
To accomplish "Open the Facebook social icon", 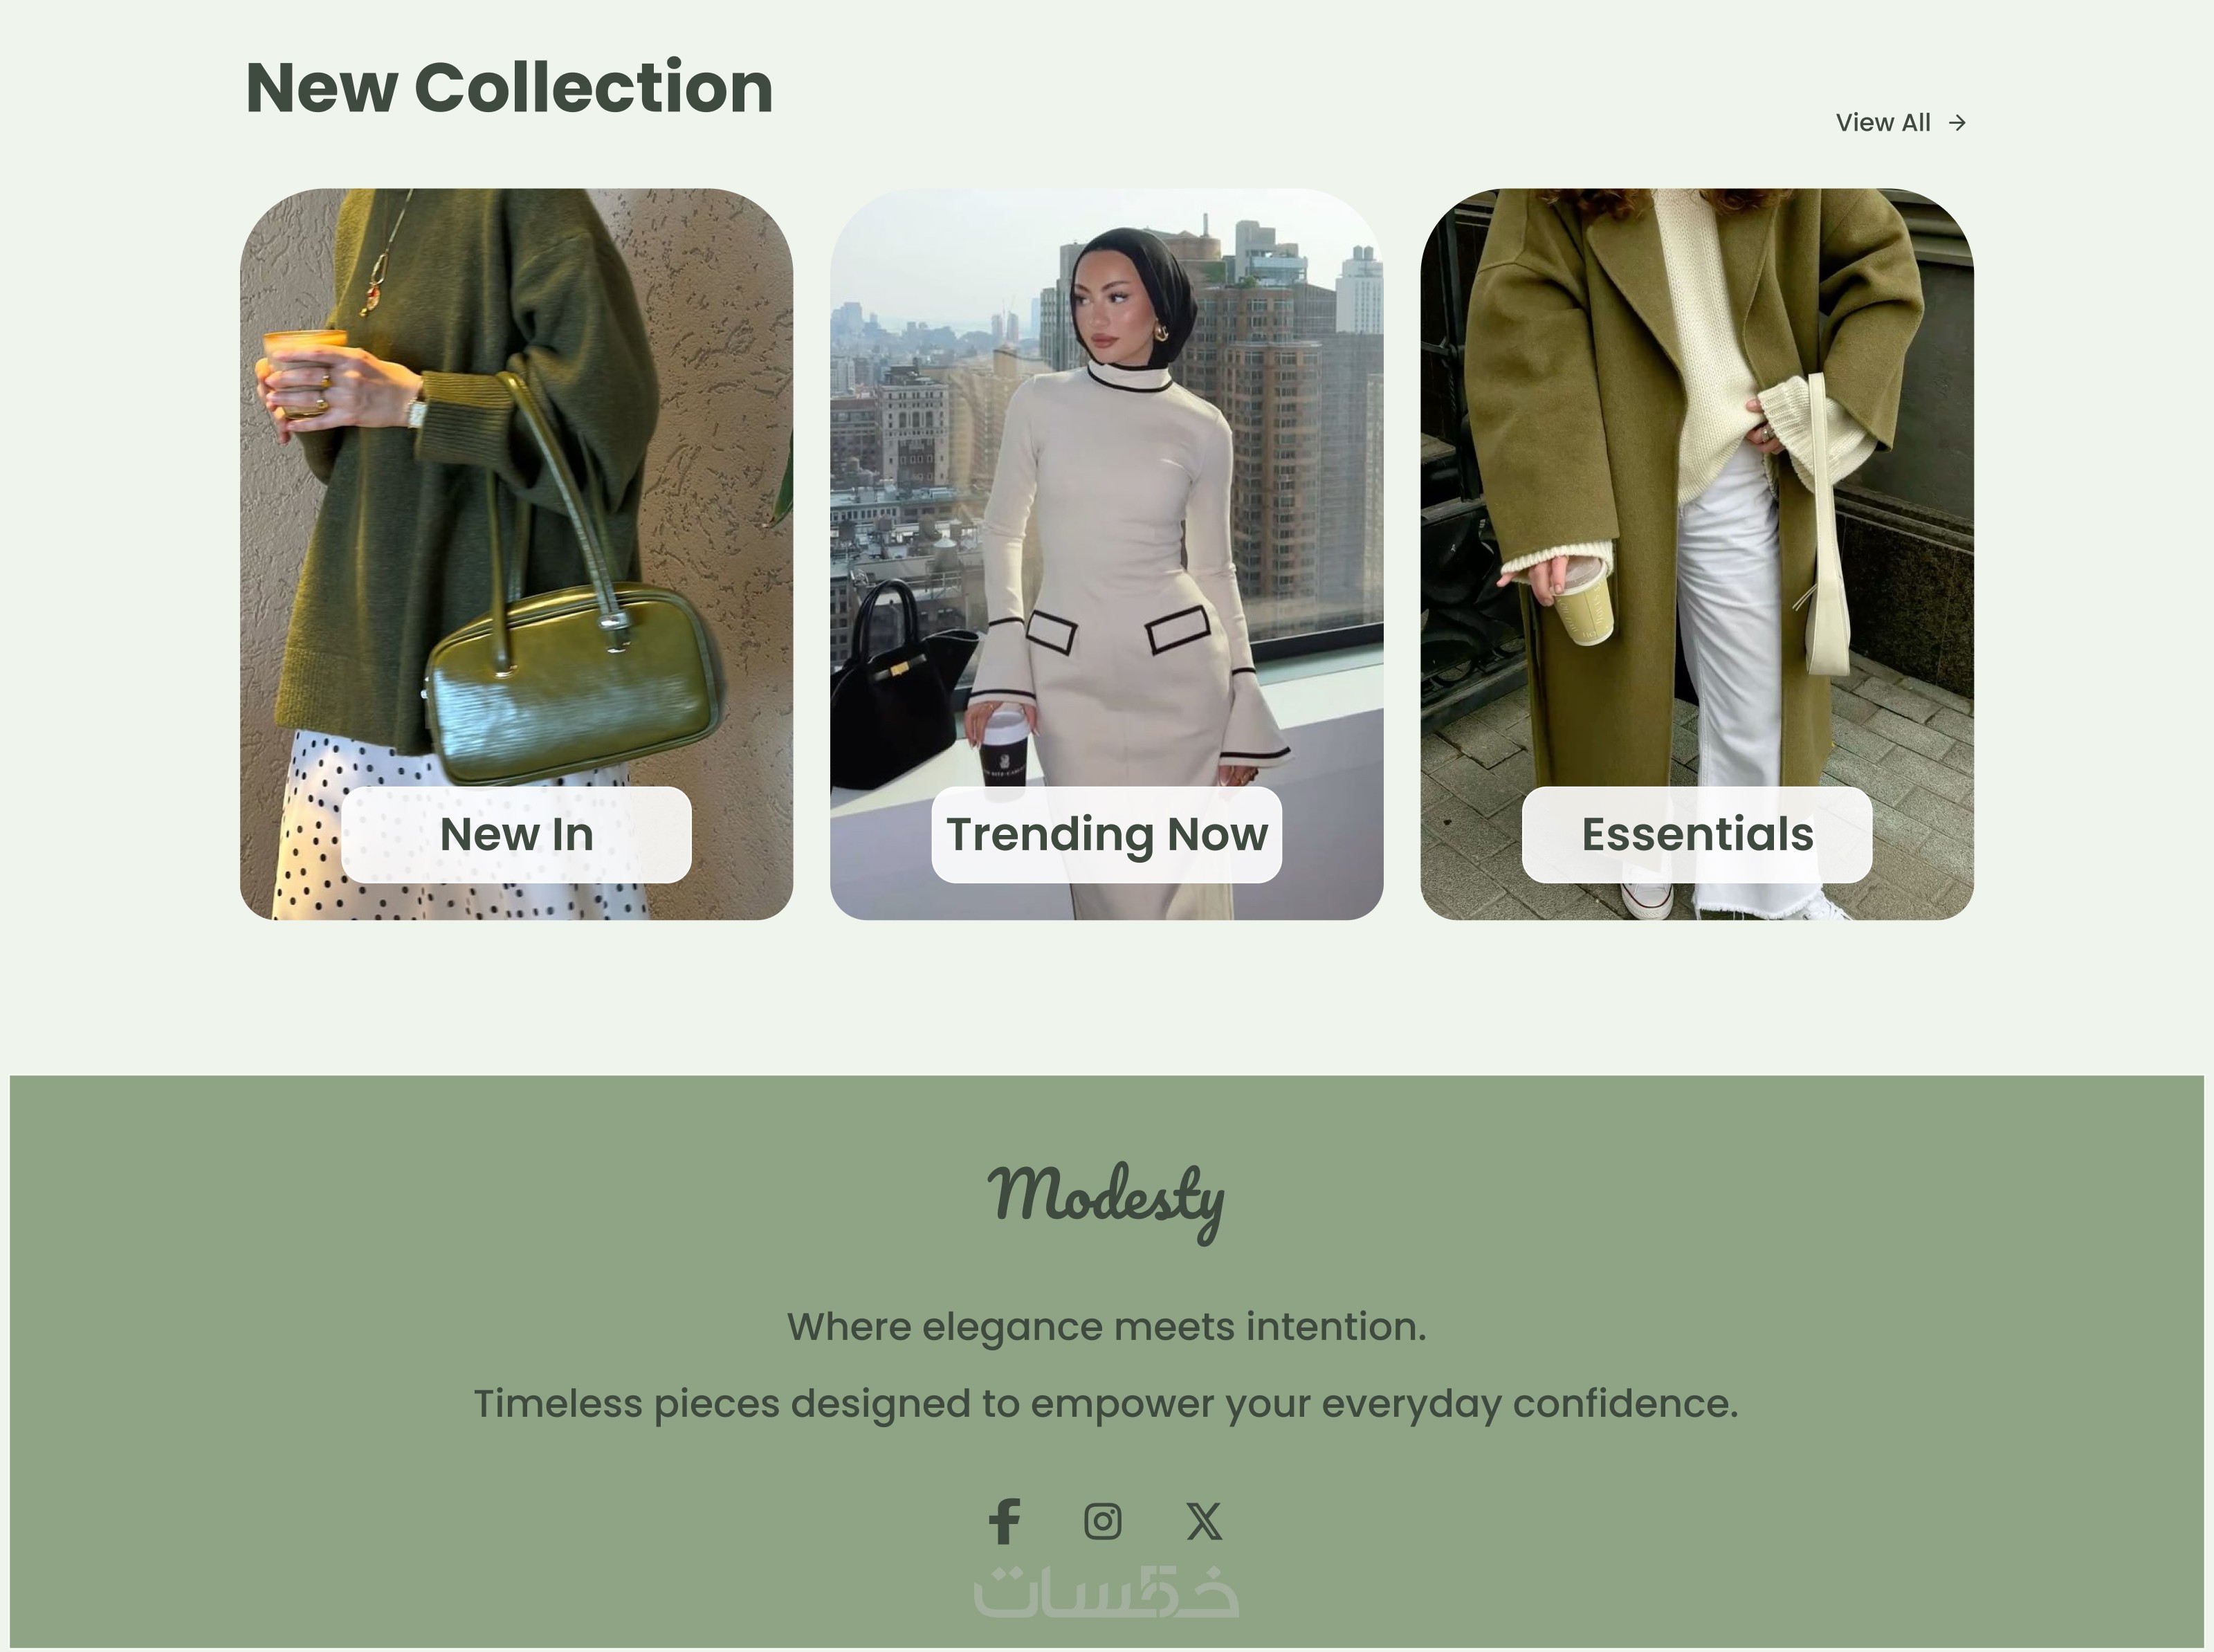I will [1004, 1521].
